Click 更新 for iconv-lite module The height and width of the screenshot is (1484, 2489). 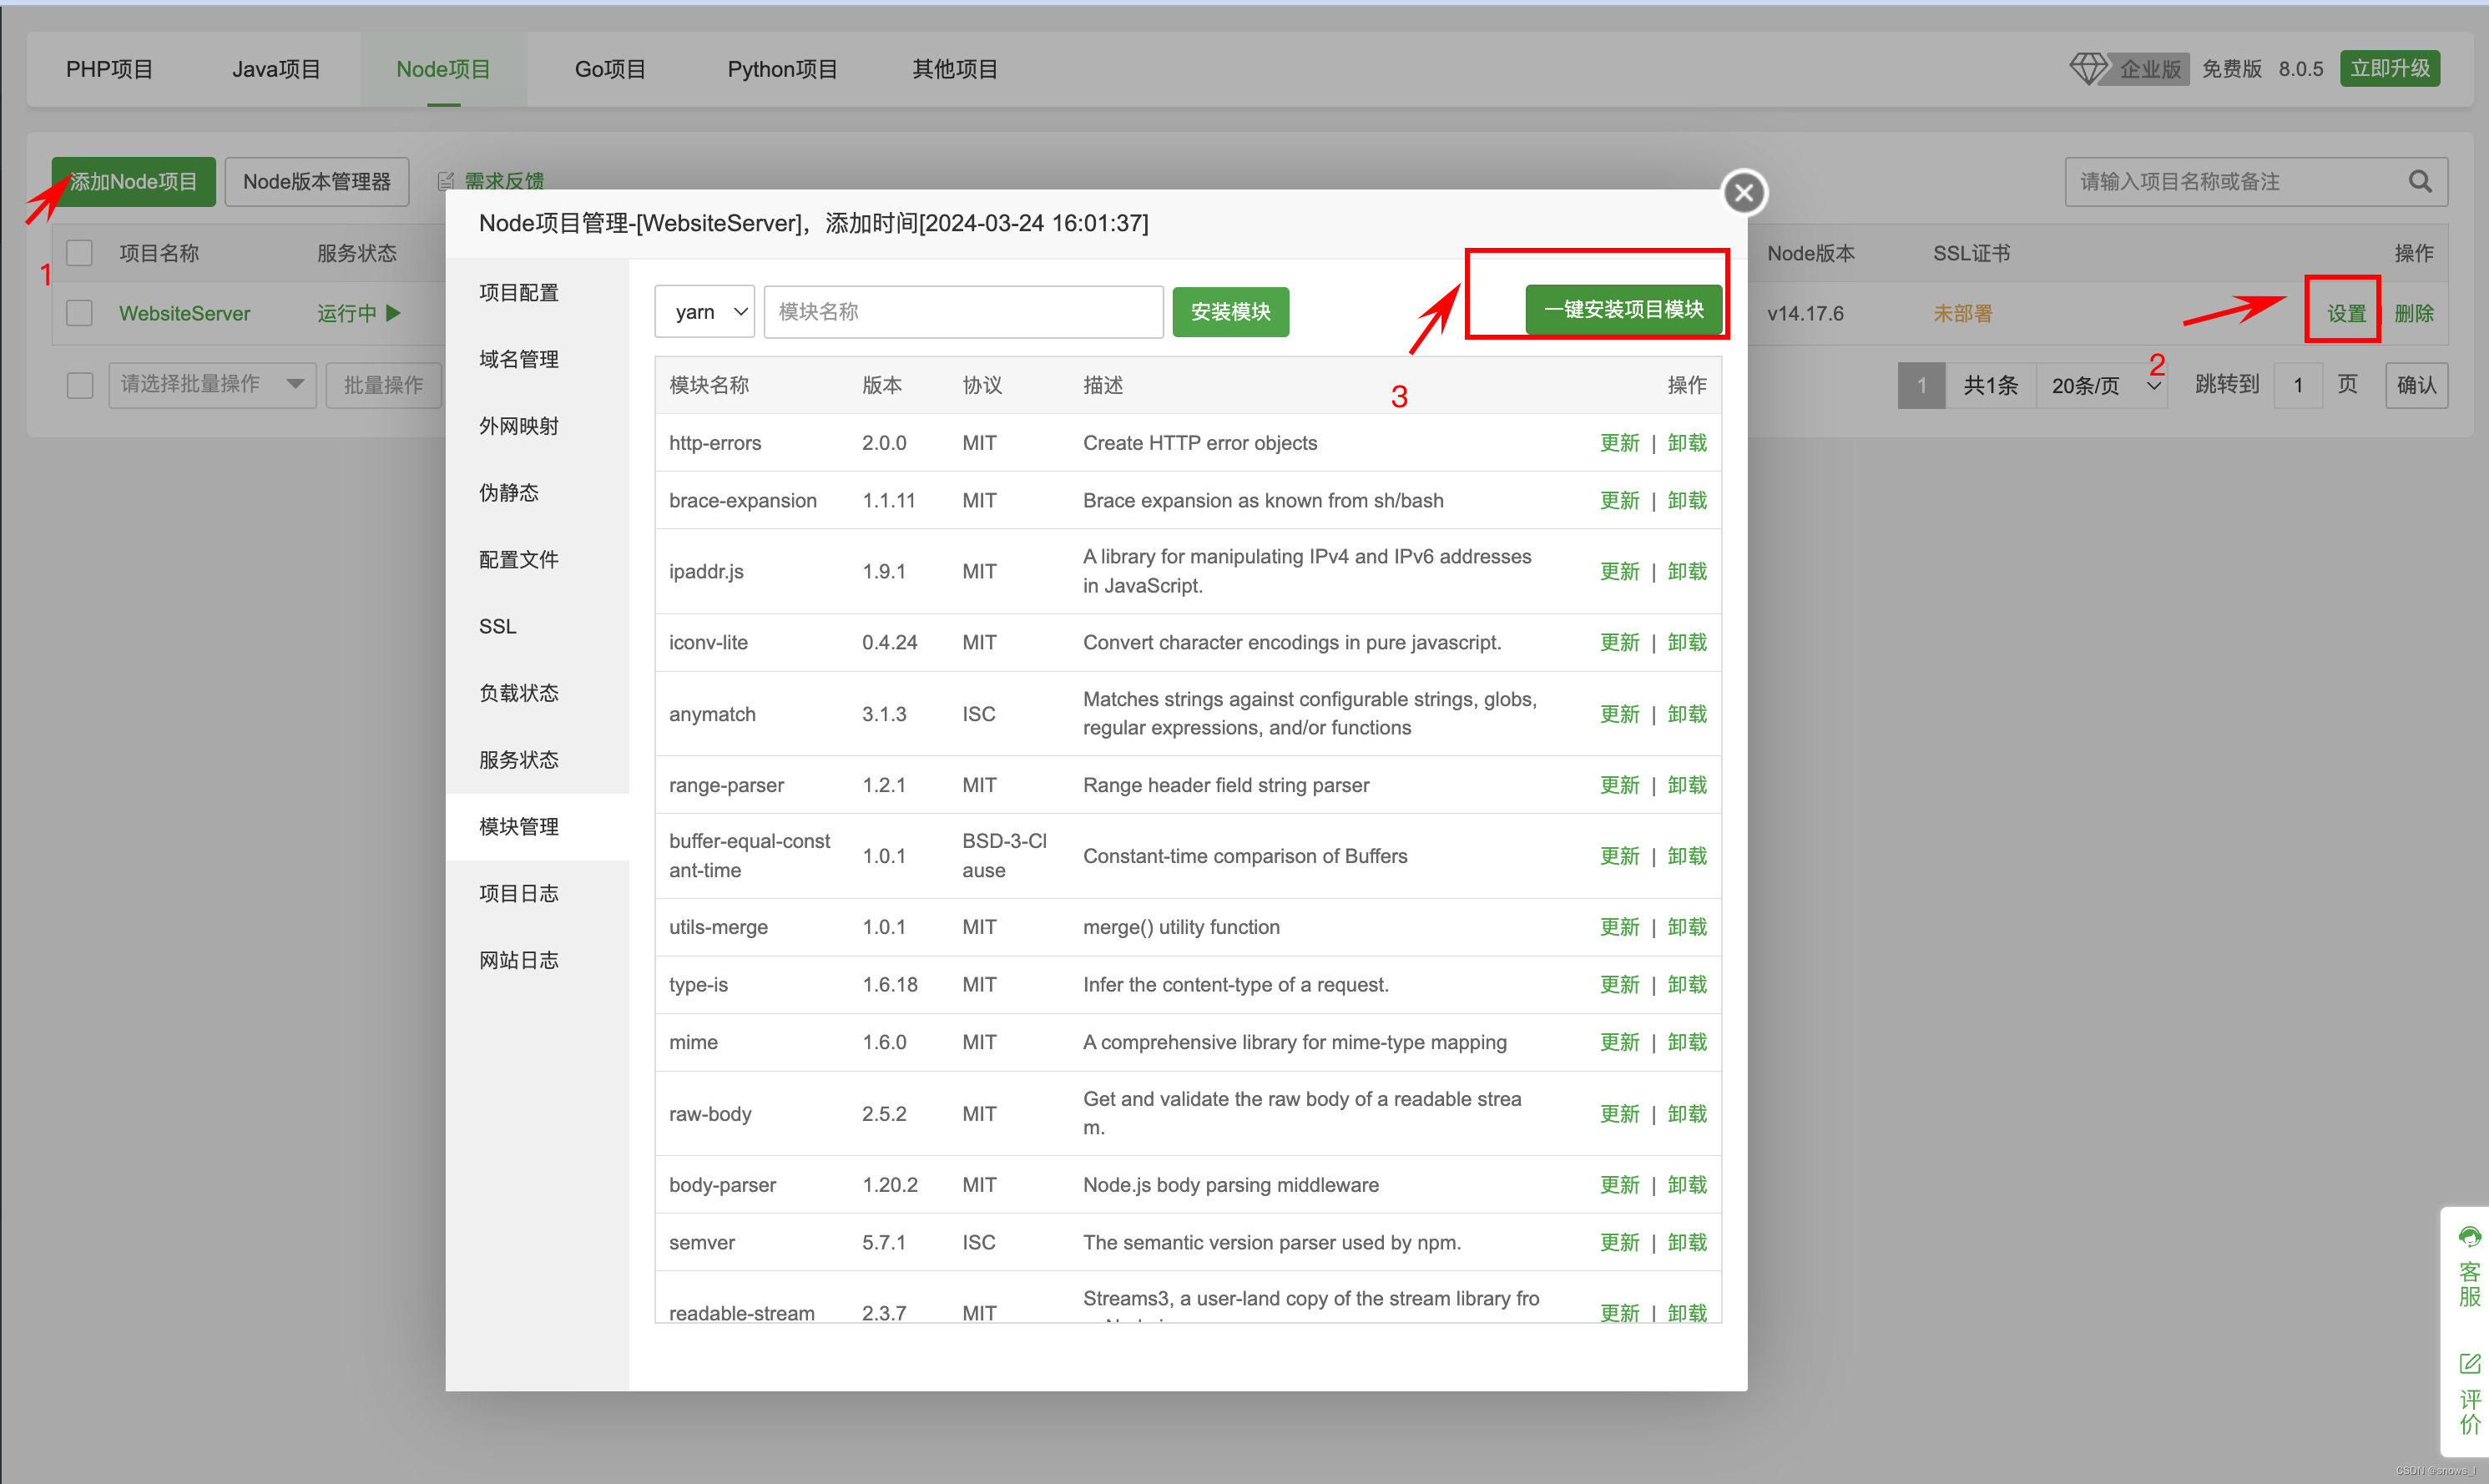pyautogui.click(x=1619, y=642)
